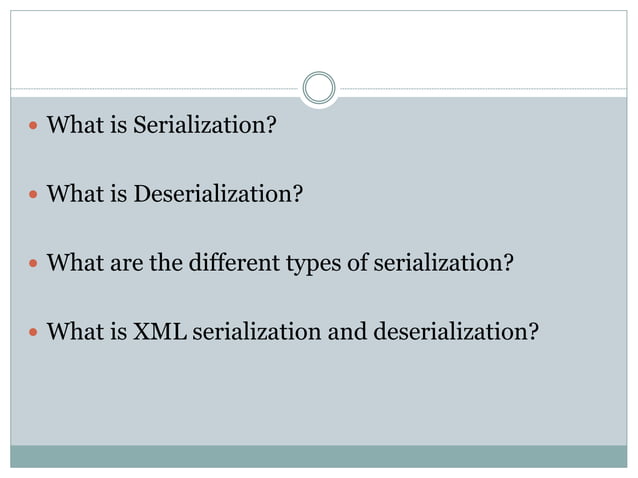The width and height of the screenshot is (638, 478).
Task: Click the bullet before "What is Serialization?"
Action: point(34,127)
